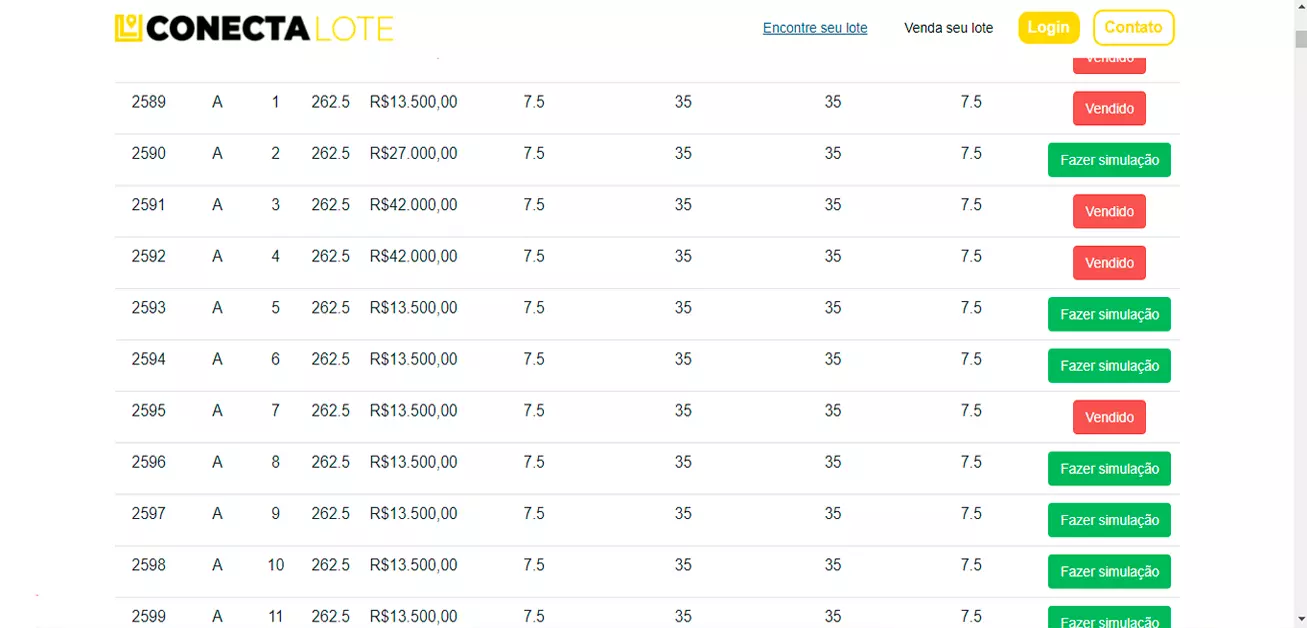Viewport: 1307px width, 628px height.
Task: Select lot ID 2598 cell
Action: [149, 565]
